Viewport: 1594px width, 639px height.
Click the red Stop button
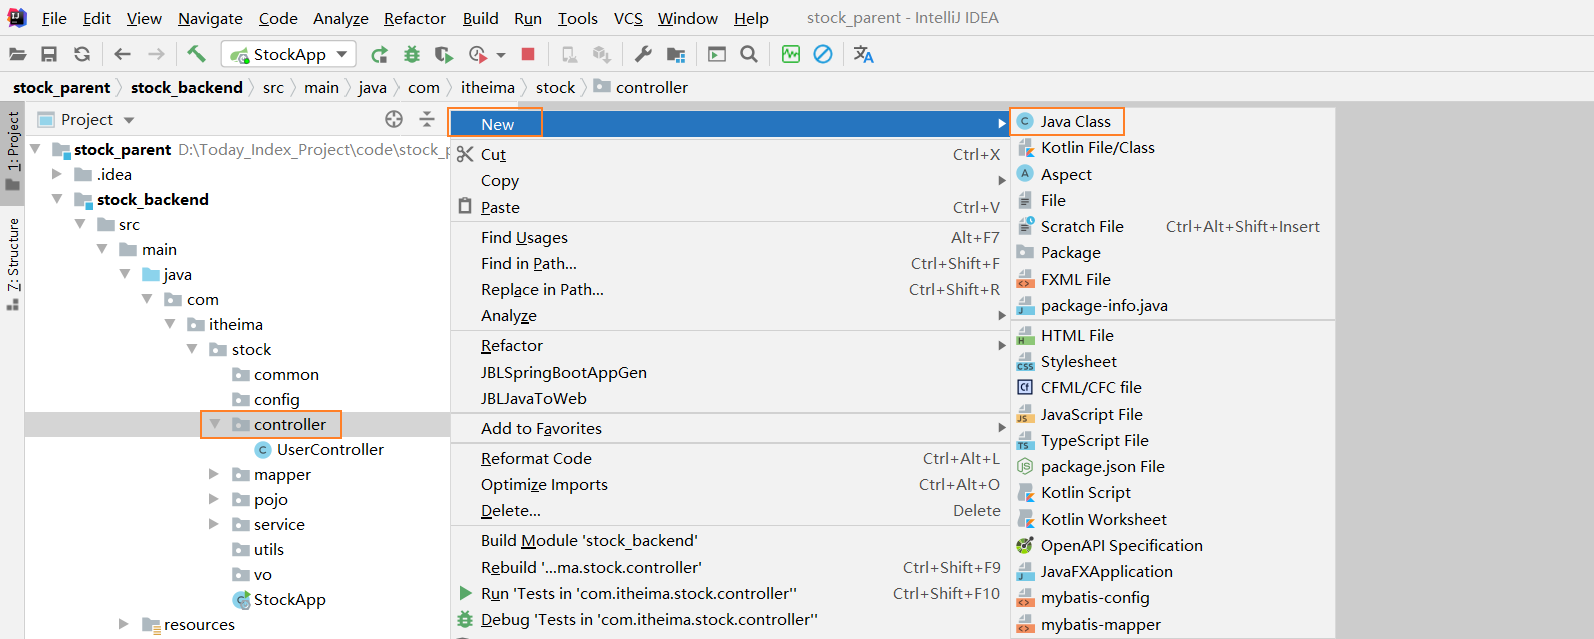tap(528, 54)
